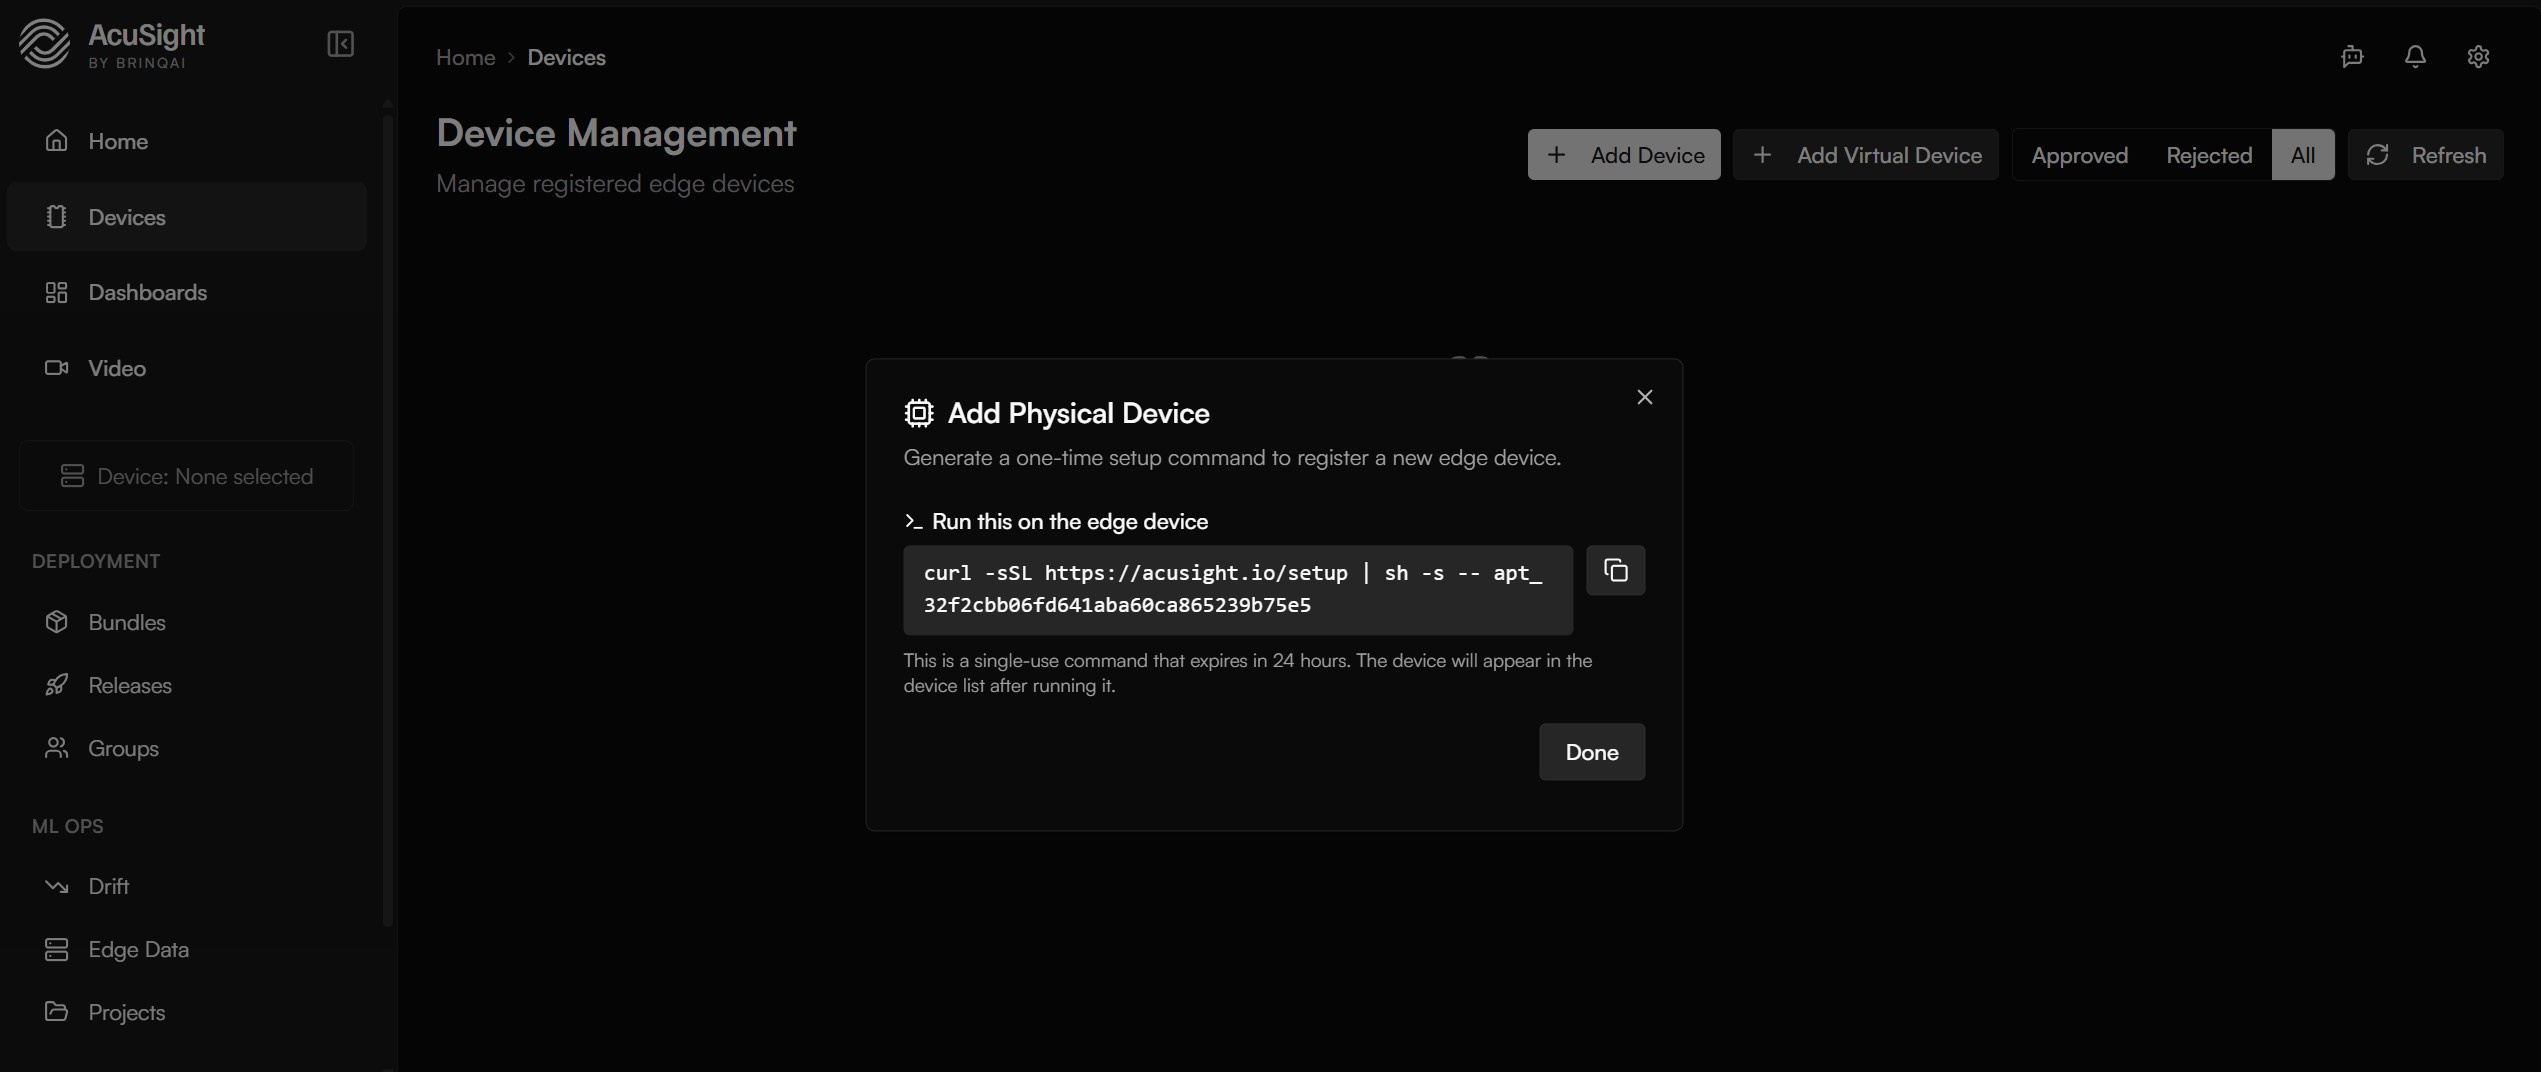Click the Bundles box icon
The height and width of the screenshot is (1072, 2541).
(56, 621)
